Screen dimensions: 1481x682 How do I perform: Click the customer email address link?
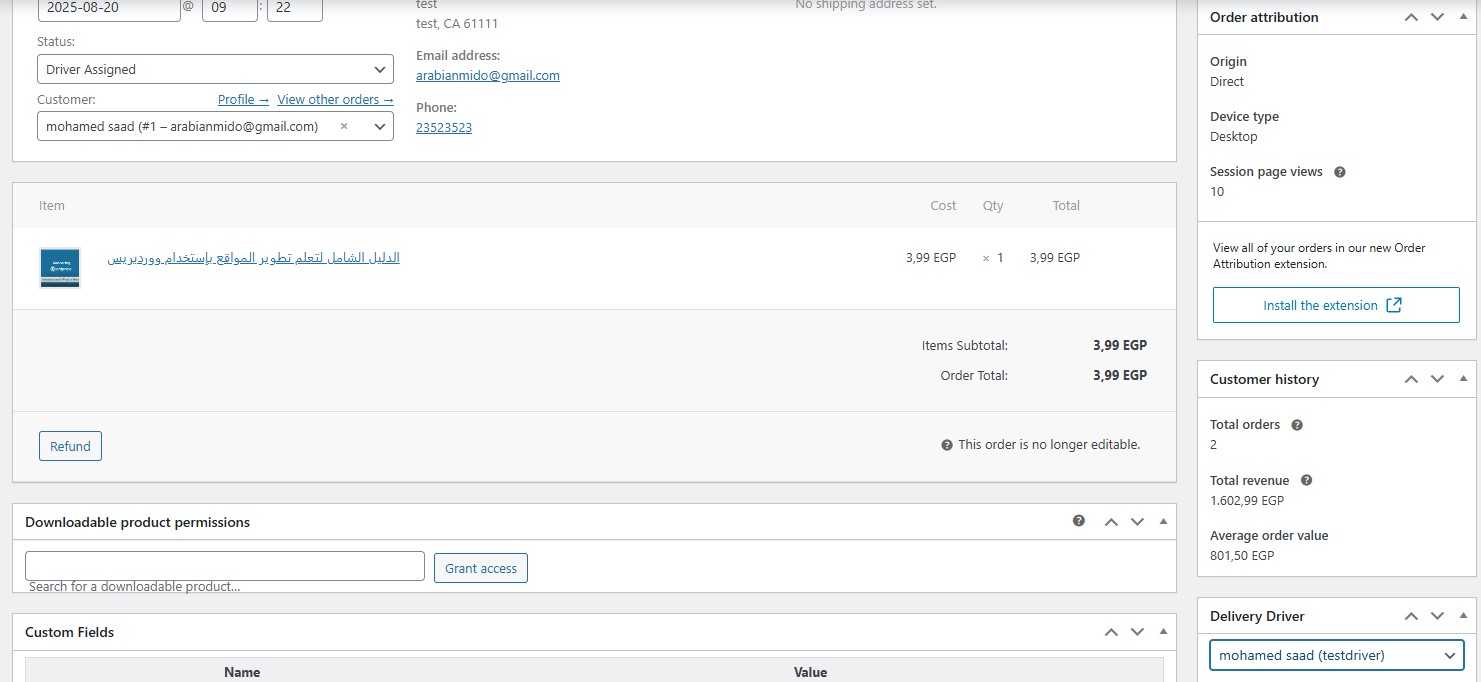pyautogui.click(x=487, y=75)
